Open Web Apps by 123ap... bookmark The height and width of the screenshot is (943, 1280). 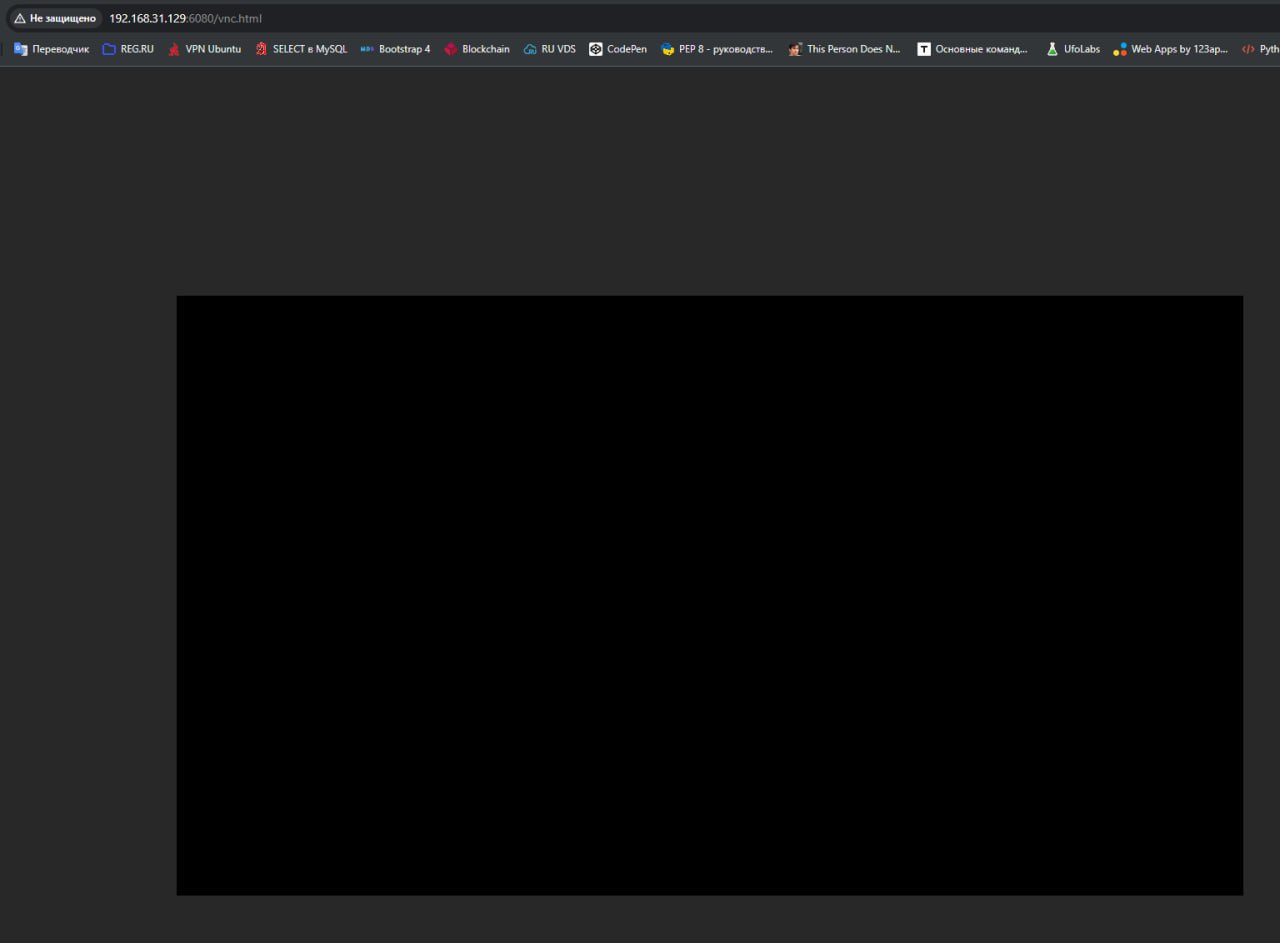(x=1170, y=49)
